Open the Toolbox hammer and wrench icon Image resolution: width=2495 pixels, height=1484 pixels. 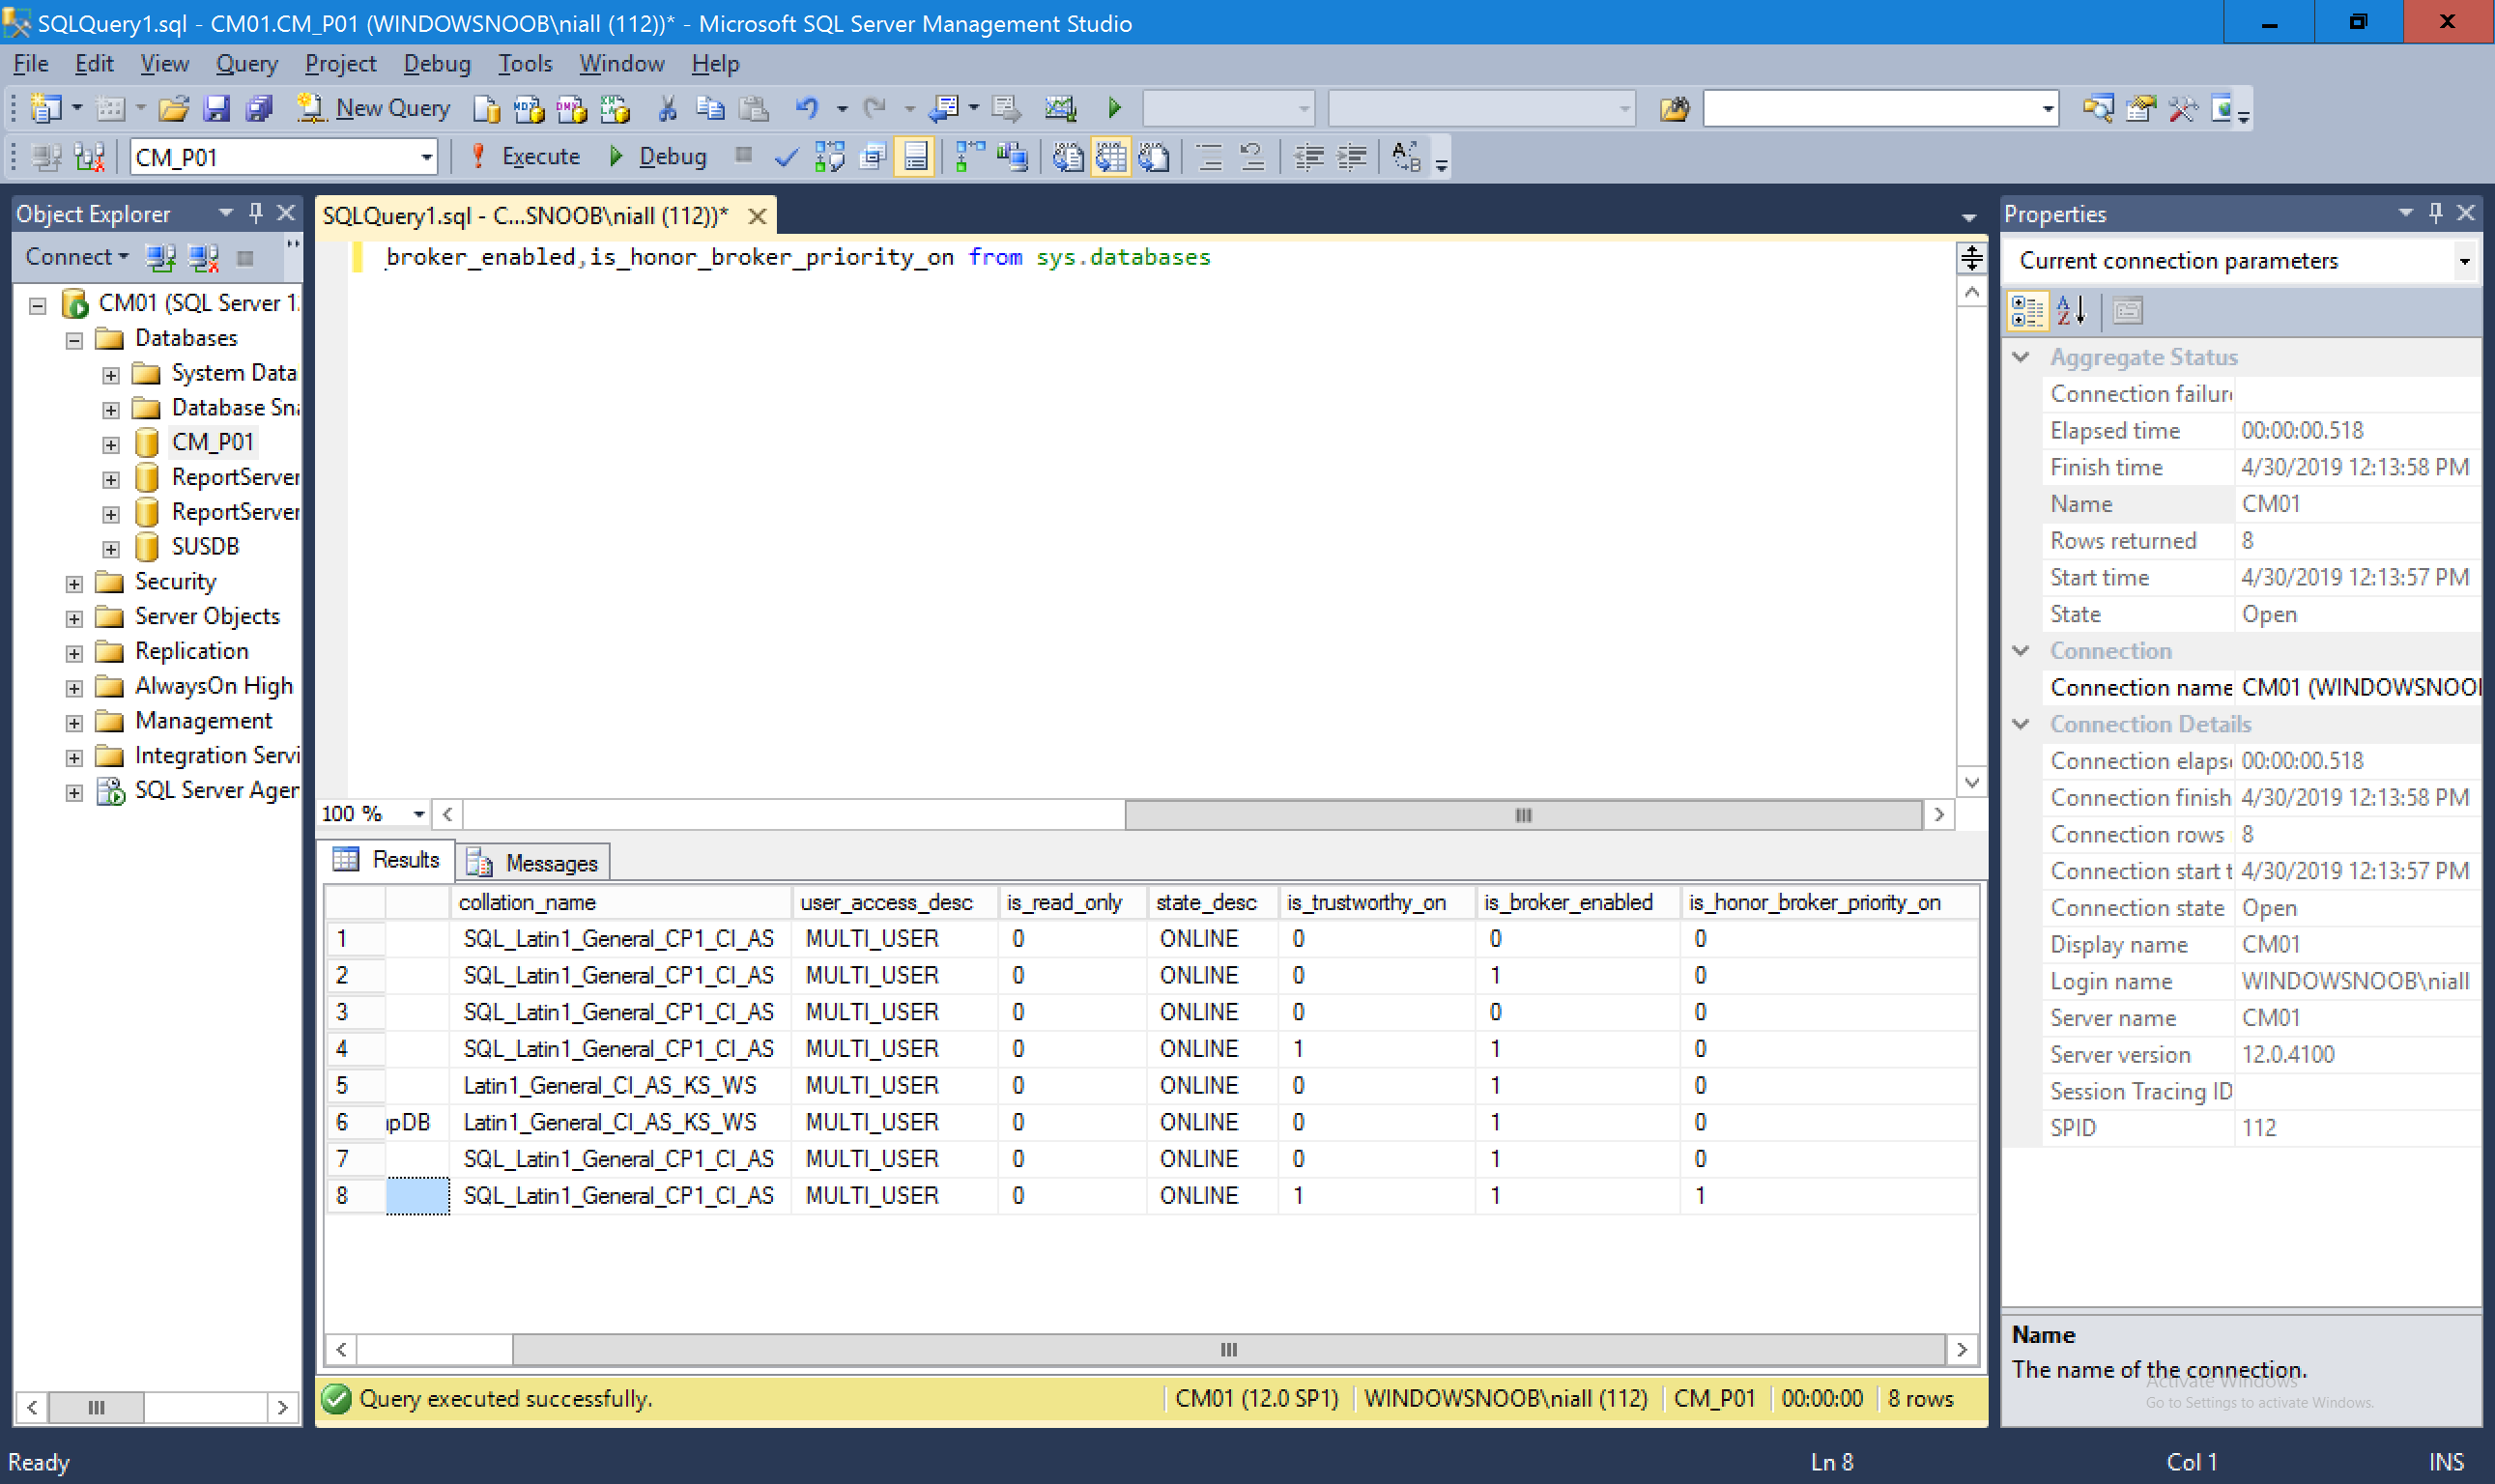click(2183, 108)
